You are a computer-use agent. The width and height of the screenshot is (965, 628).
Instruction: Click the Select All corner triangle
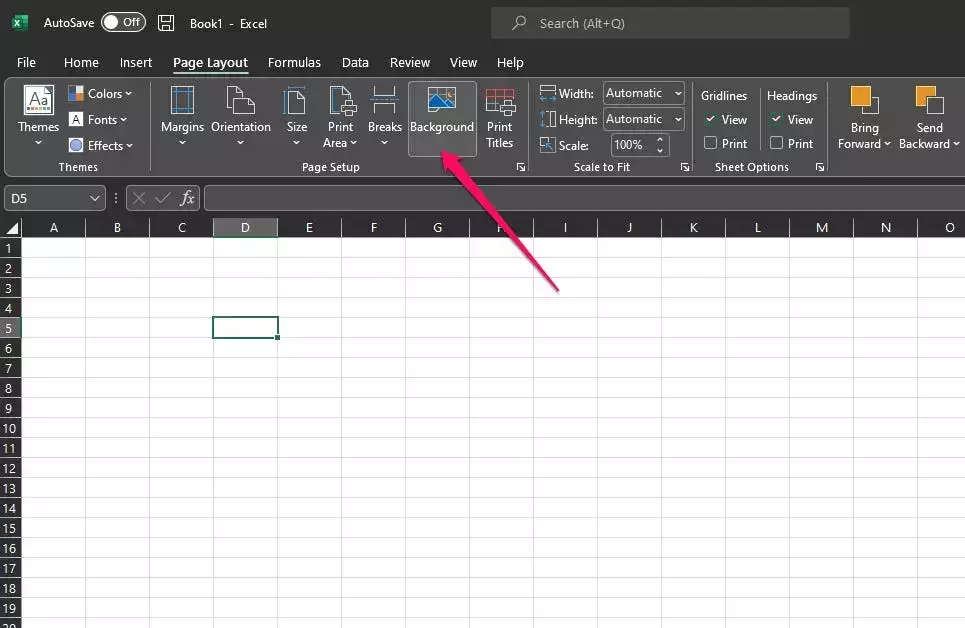click(x=12, y=228)
